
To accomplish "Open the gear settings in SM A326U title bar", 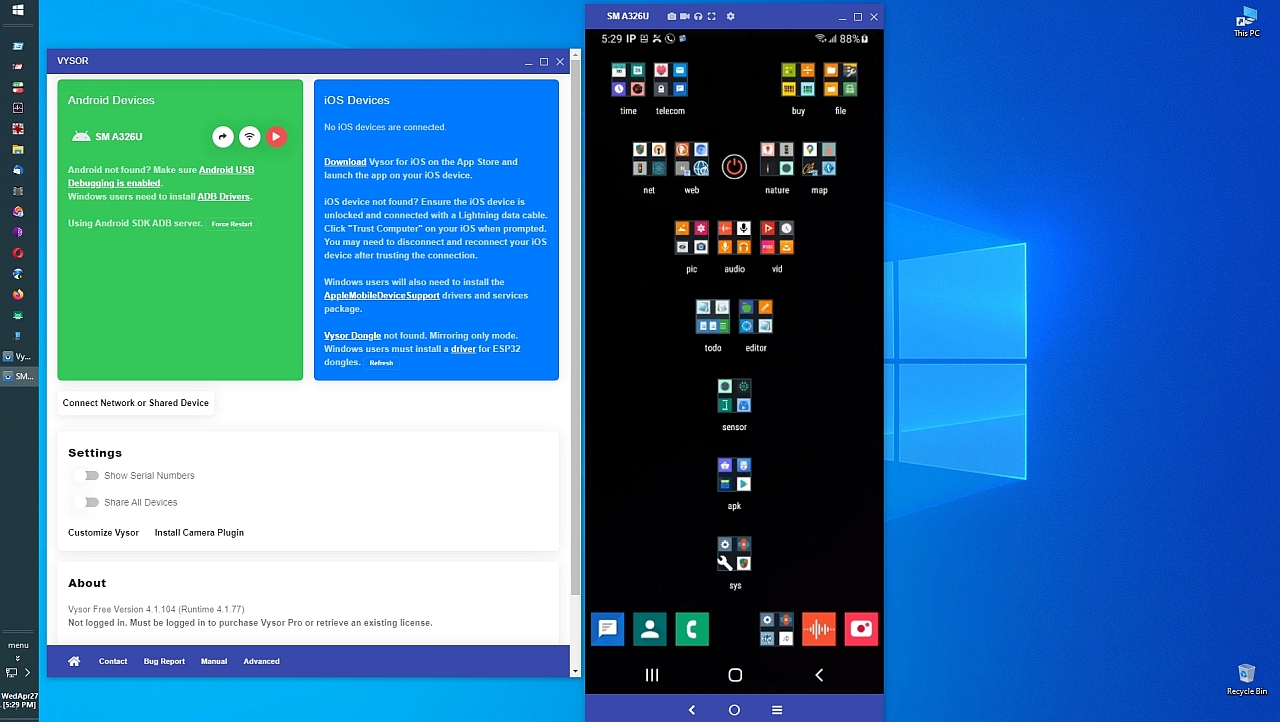I will point(730,16).
